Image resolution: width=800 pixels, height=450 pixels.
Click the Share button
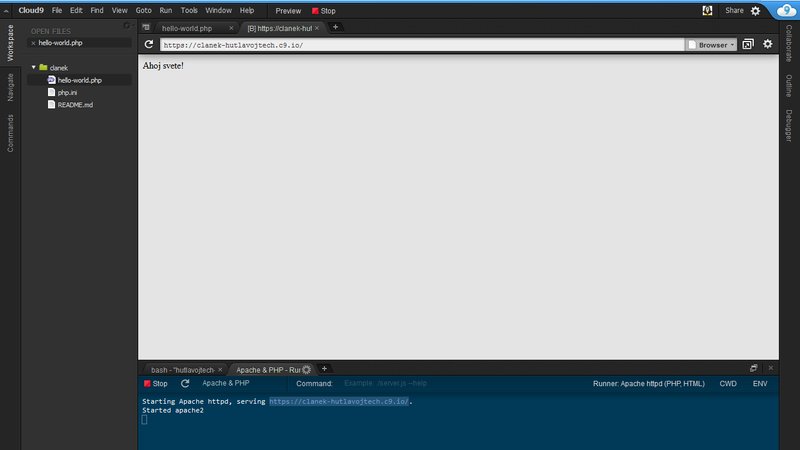(734, 10)
